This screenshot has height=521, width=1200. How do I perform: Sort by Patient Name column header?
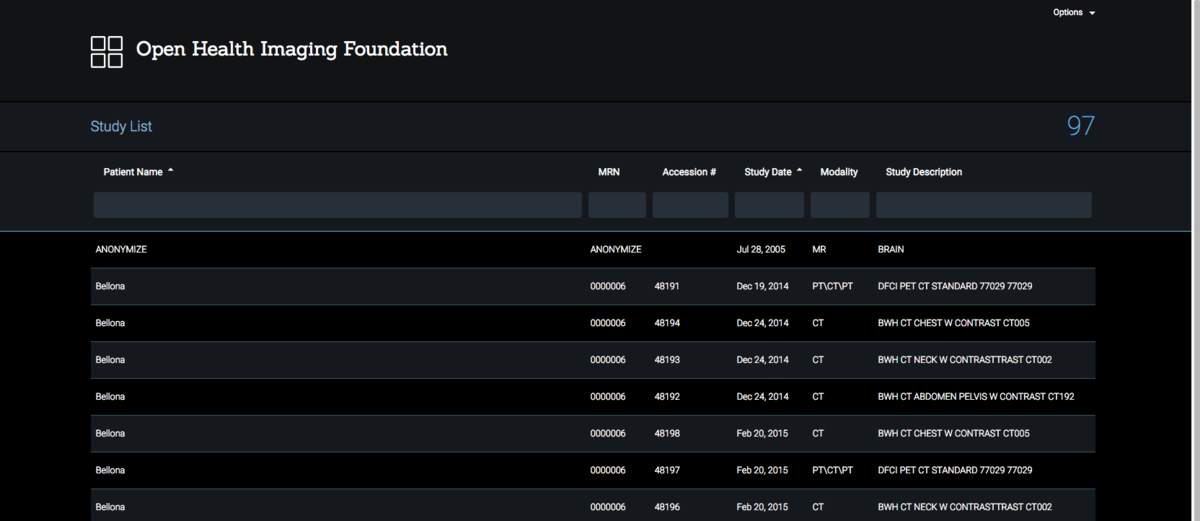point(133,172)
